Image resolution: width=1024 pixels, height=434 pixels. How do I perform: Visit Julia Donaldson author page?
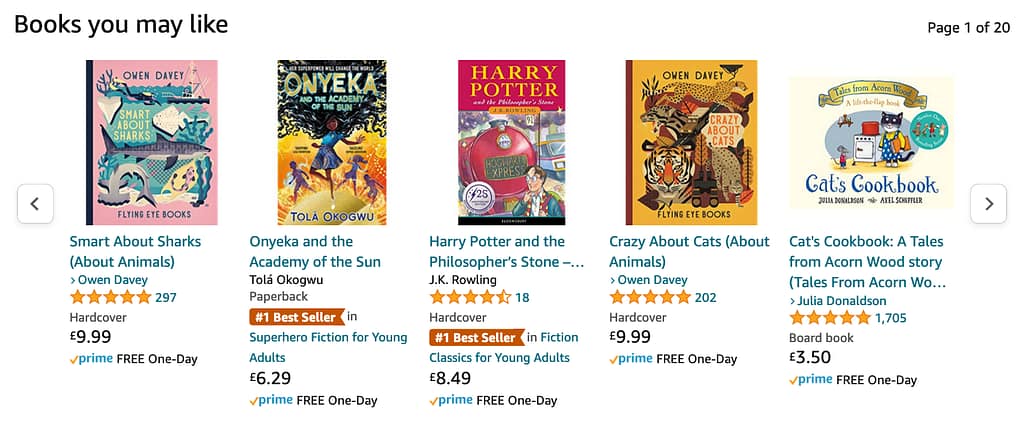pos(842,300)
